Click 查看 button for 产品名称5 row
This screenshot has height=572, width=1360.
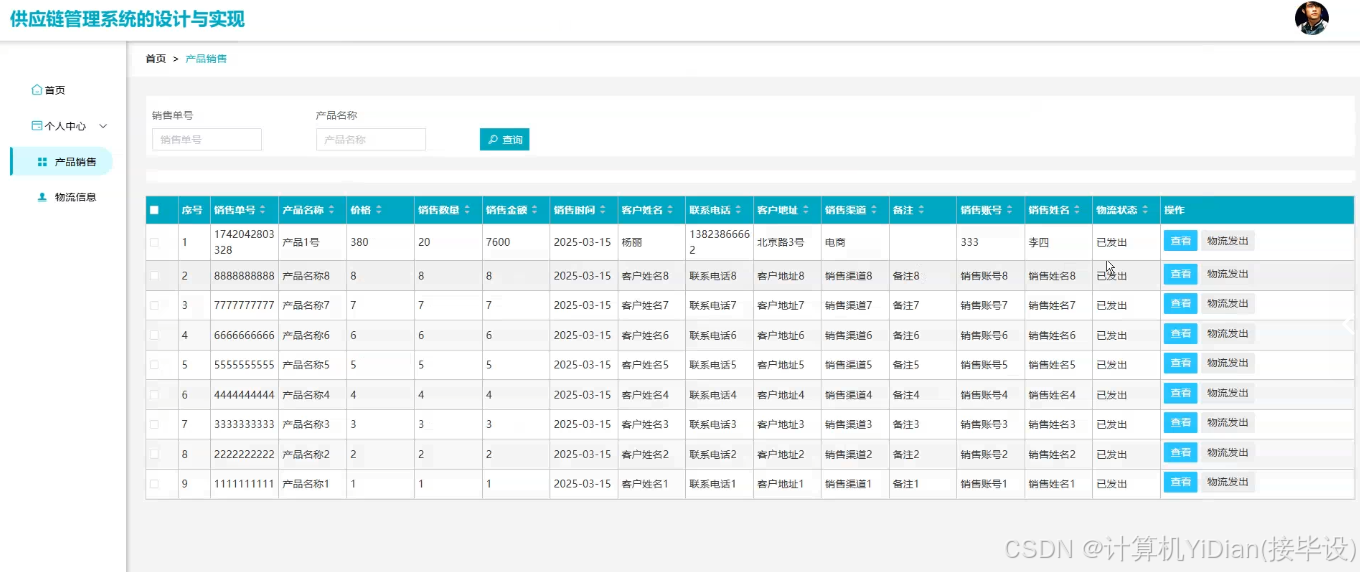[1180, 363]
